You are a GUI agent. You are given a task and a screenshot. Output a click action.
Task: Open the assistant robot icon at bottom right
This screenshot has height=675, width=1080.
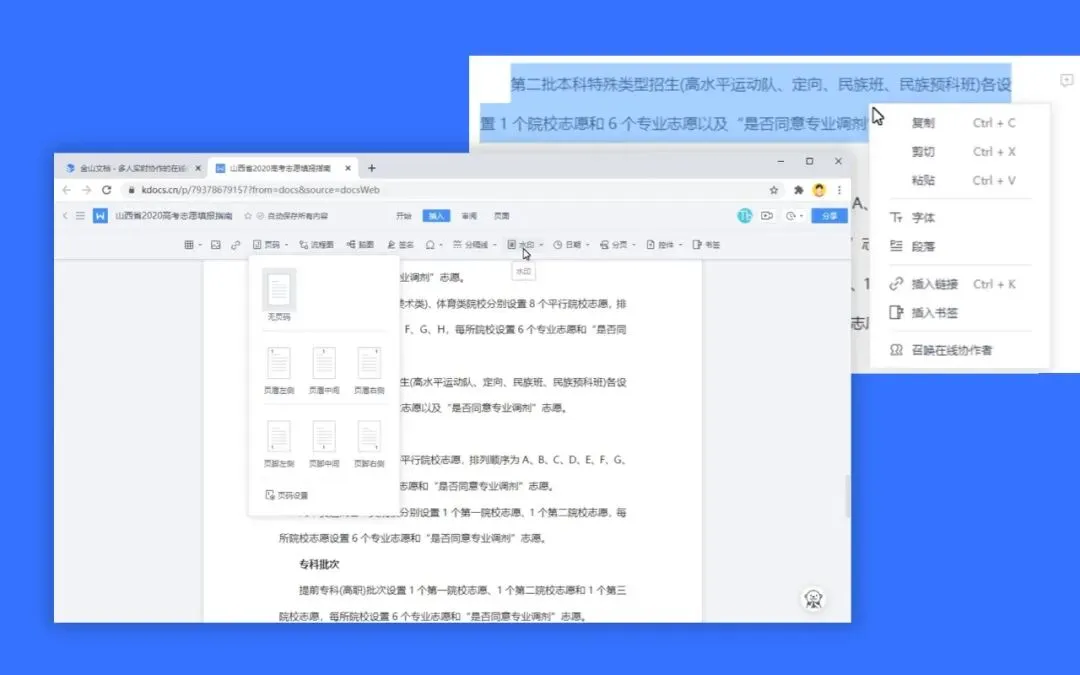click(813, 599)
